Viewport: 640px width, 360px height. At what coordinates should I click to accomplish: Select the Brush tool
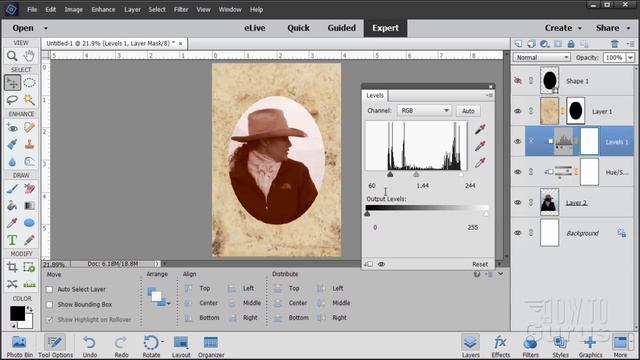(x=12, y=189)
